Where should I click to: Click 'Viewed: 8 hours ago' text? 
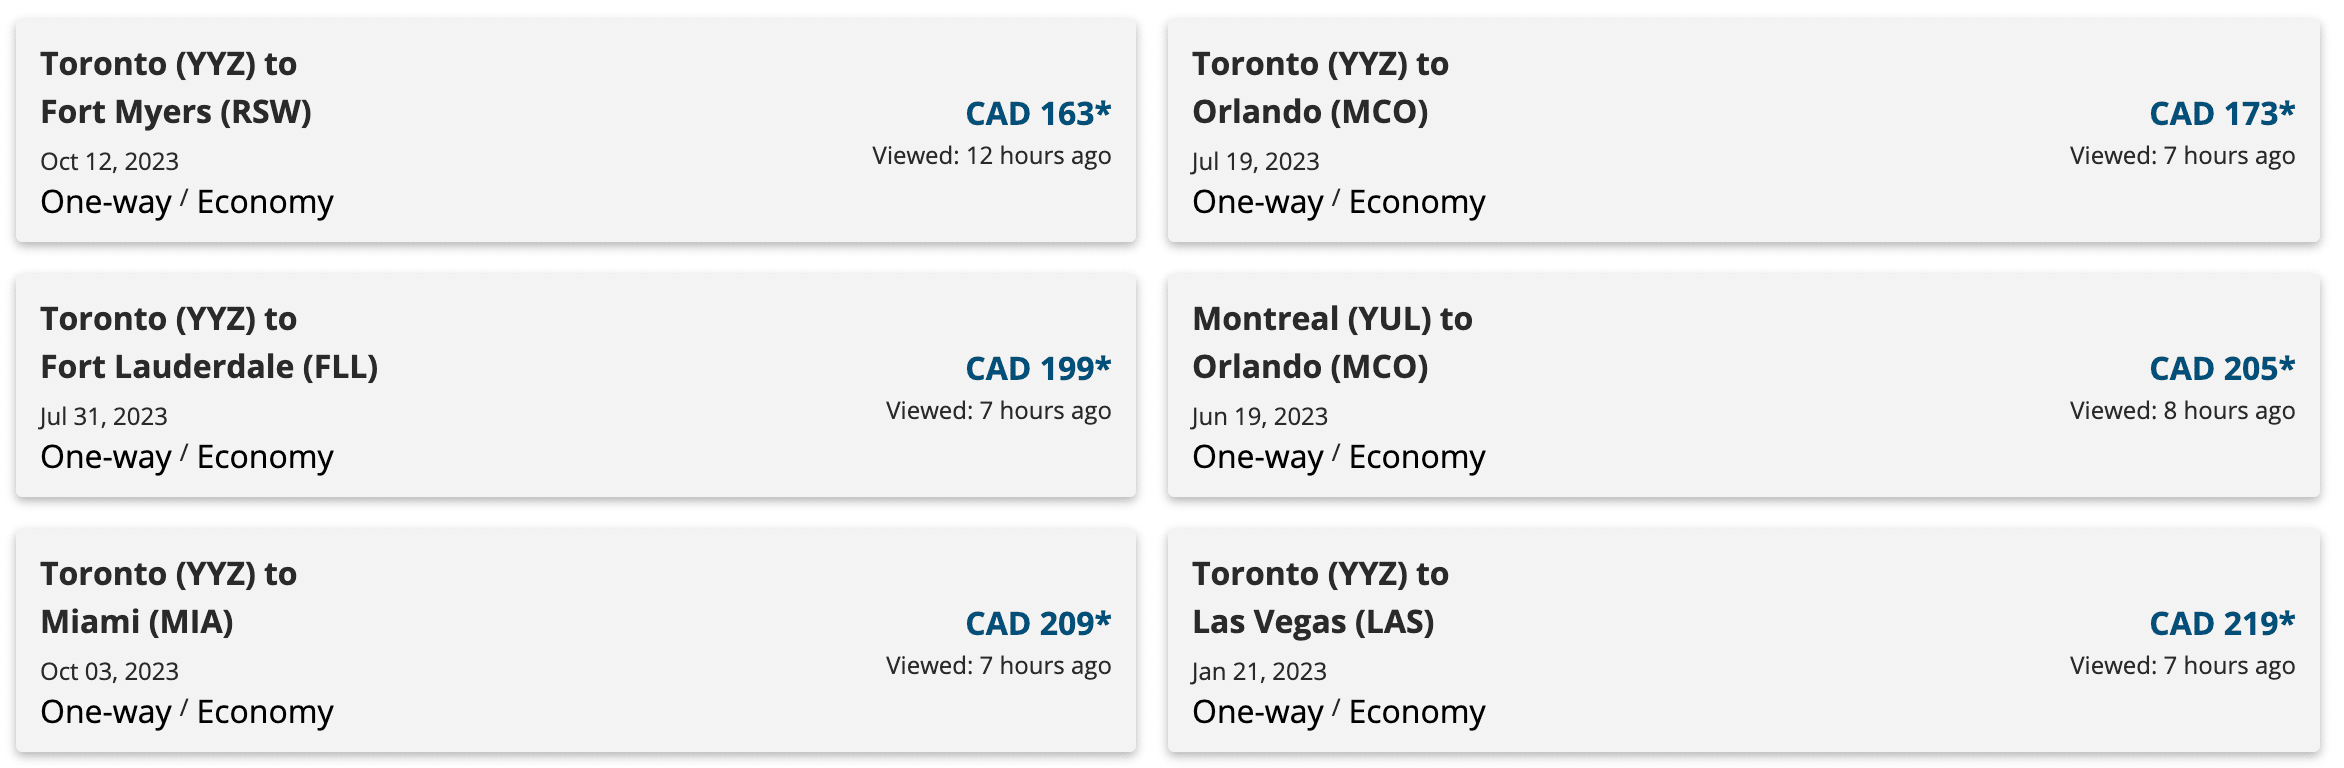pyautogui.click(x=2182, y=411)
